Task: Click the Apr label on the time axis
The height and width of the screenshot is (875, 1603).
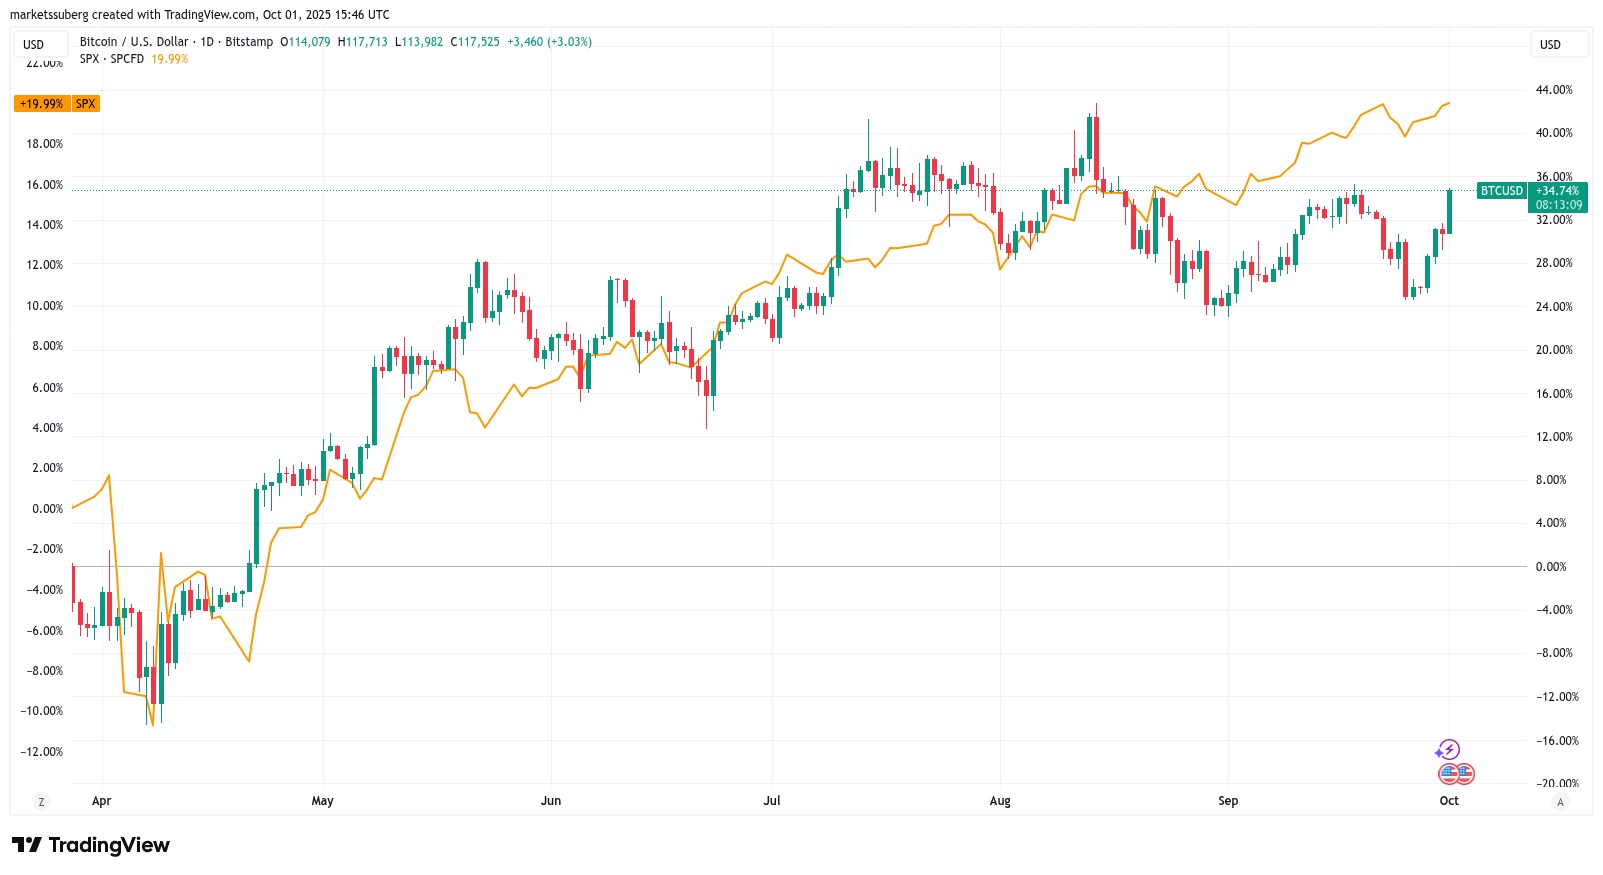Action: pos(101,801)
